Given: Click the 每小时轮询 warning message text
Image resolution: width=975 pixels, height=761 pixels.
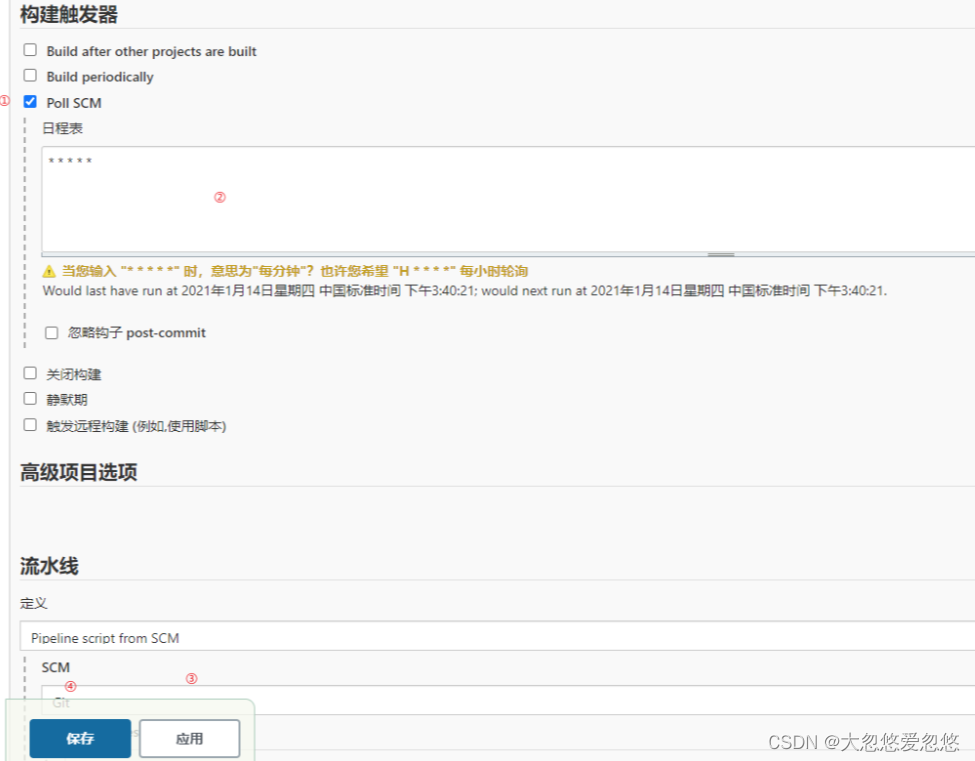Looking at the screenshot, I should (295, 271).
